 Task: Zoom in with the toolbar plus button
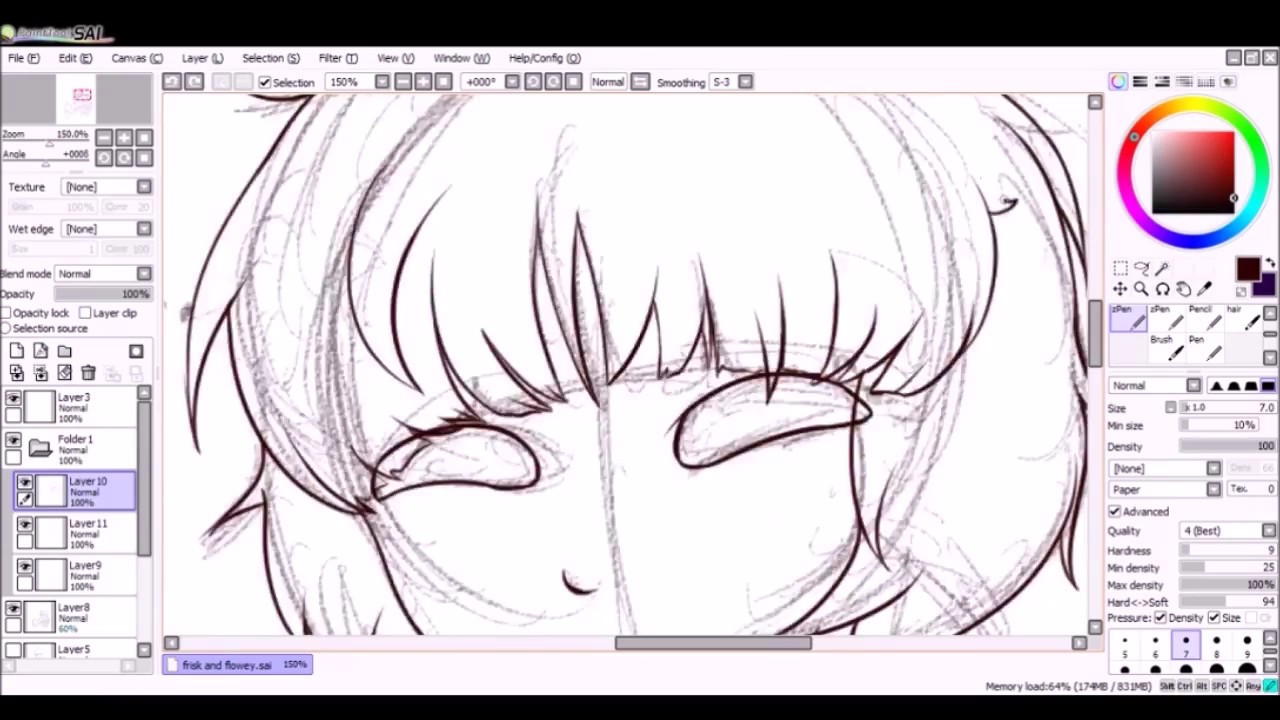[423, 82]
